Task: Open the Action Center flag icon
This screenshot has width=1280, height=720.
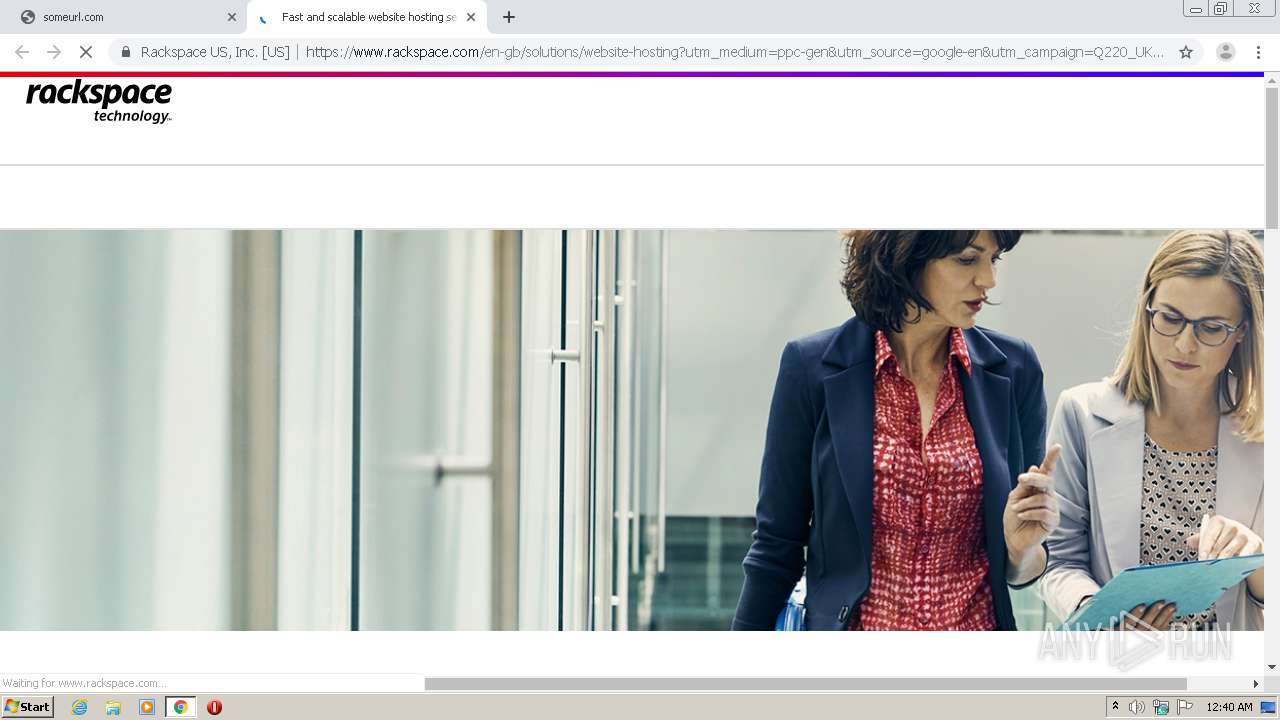Action: 1185,707
